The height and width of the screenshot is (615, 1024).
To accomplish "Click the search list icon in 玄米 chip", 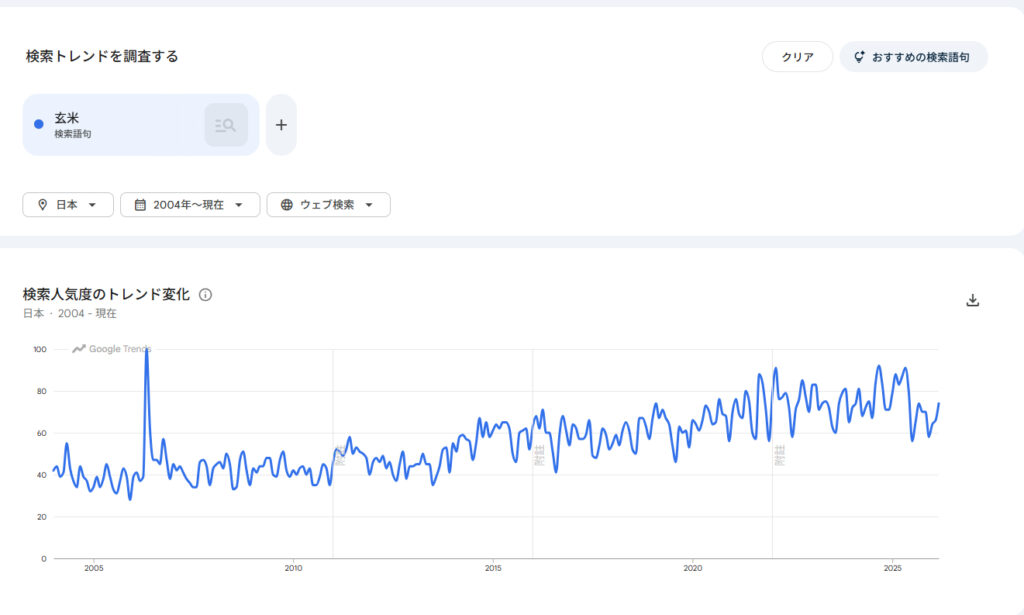I will pos(226,125).
